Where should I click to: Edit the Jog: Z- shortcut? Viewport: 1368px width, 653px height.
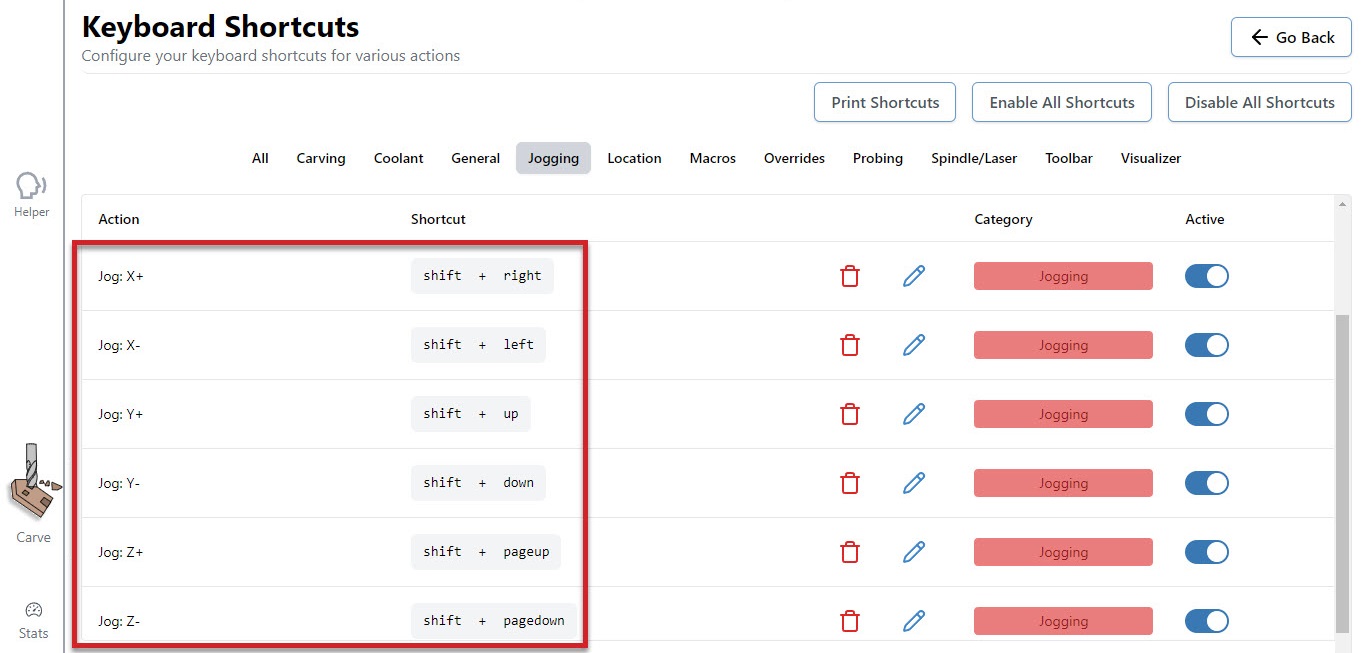coord(913,621)
